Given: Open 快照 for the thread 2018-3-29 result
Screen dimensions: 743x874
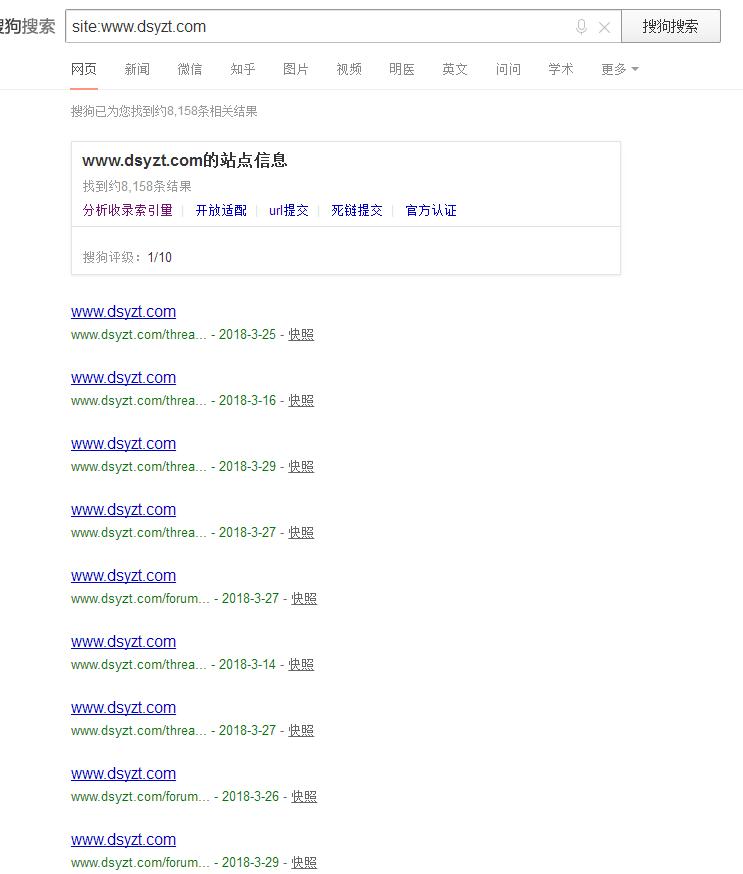Looking at the screenshot, I should click(301, 467).
